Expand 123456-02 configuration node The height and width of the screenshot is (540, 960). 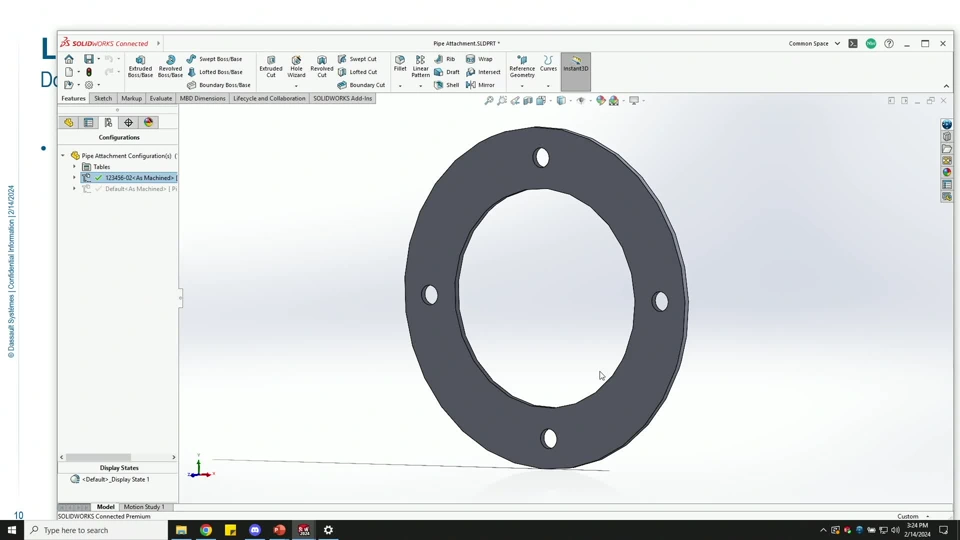point(74,178)
